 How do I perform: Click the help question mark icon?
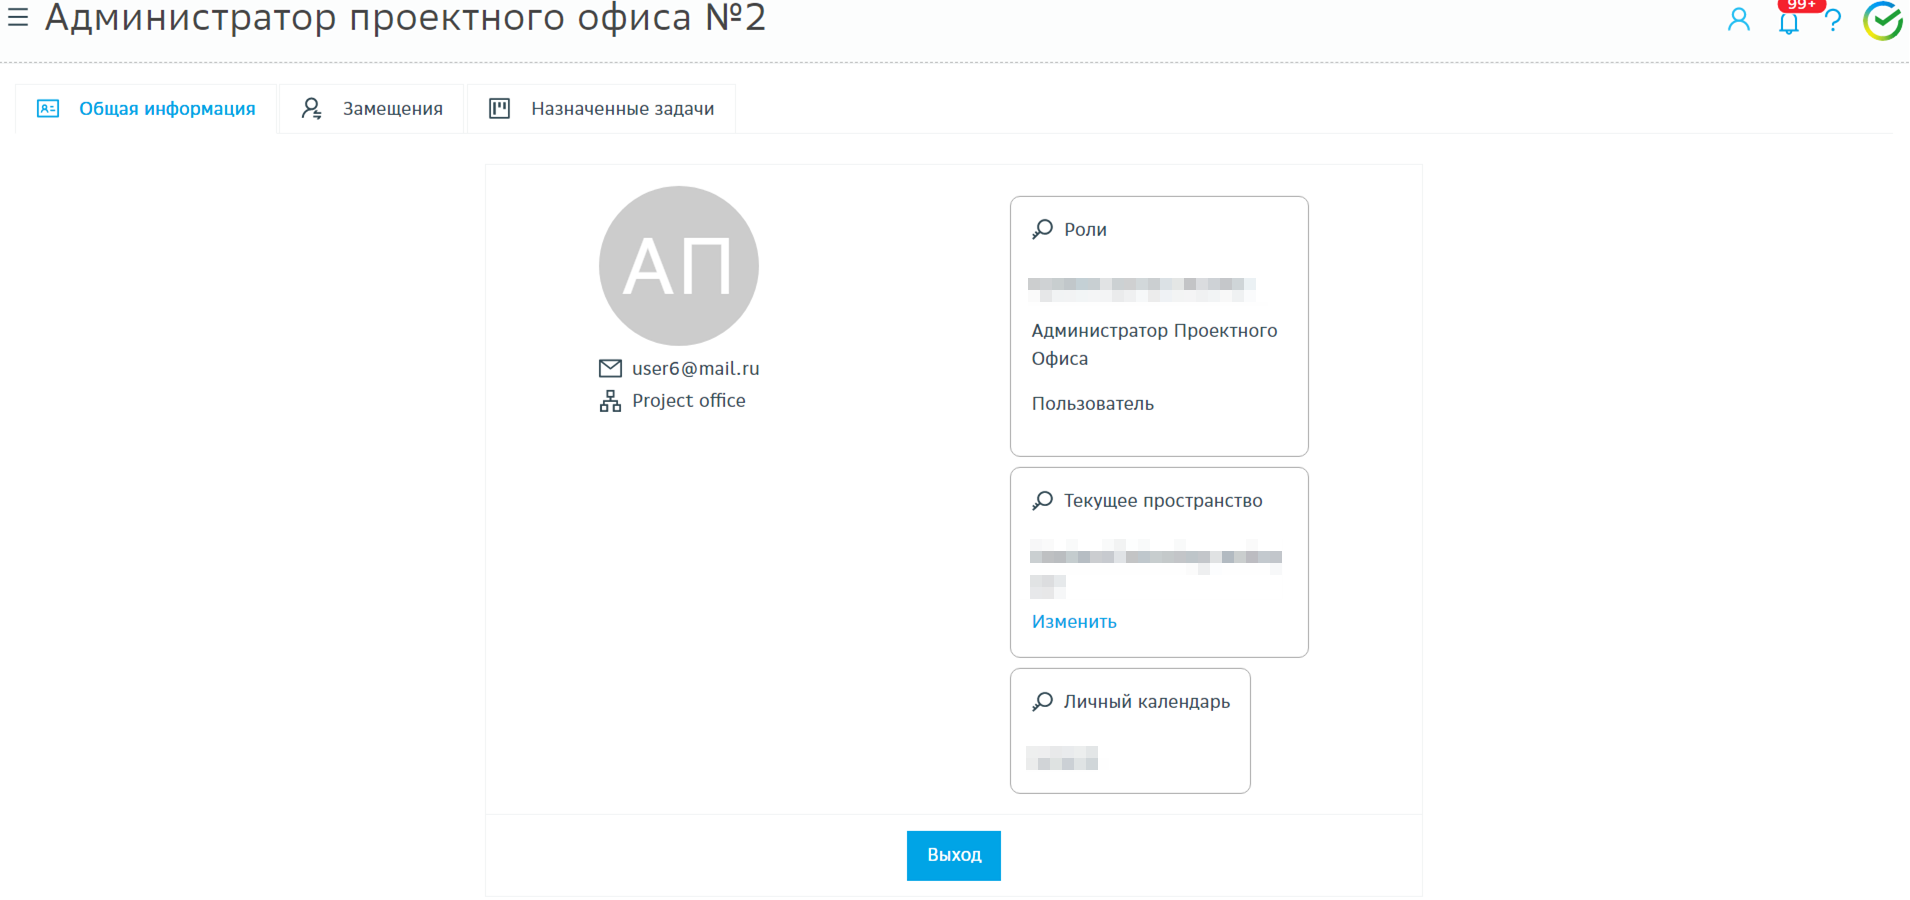1833,20
